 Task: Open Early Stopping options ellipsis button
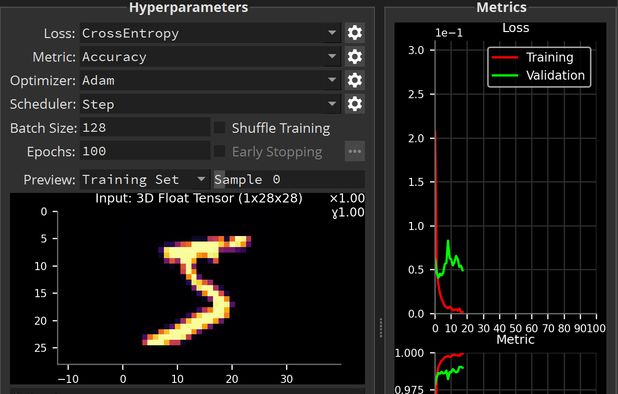point(355,151)
